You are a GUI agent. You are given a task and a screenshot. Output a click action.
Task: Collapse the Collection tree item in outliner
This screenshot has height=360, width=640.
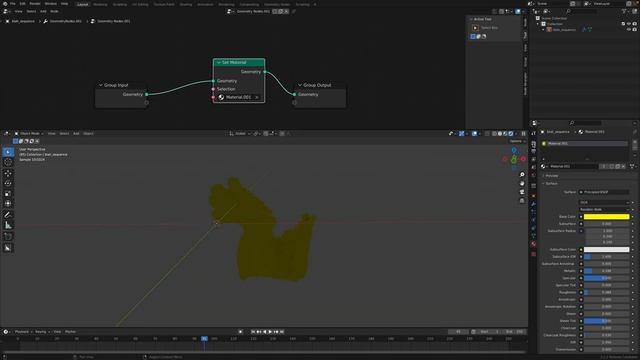coord(538,24)
